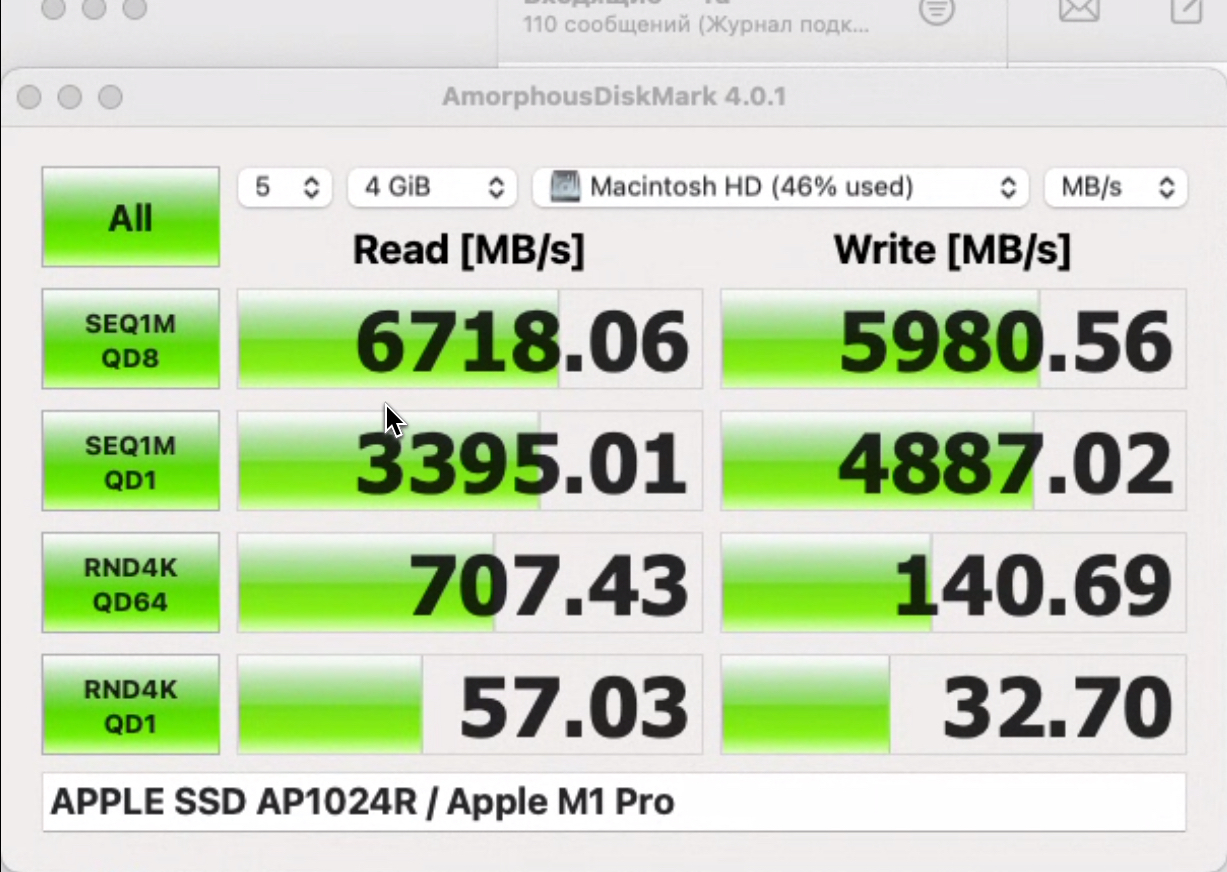1227x872 pixels.
Task: Open the test count dropdown showing 5
Action: (285, 187)
